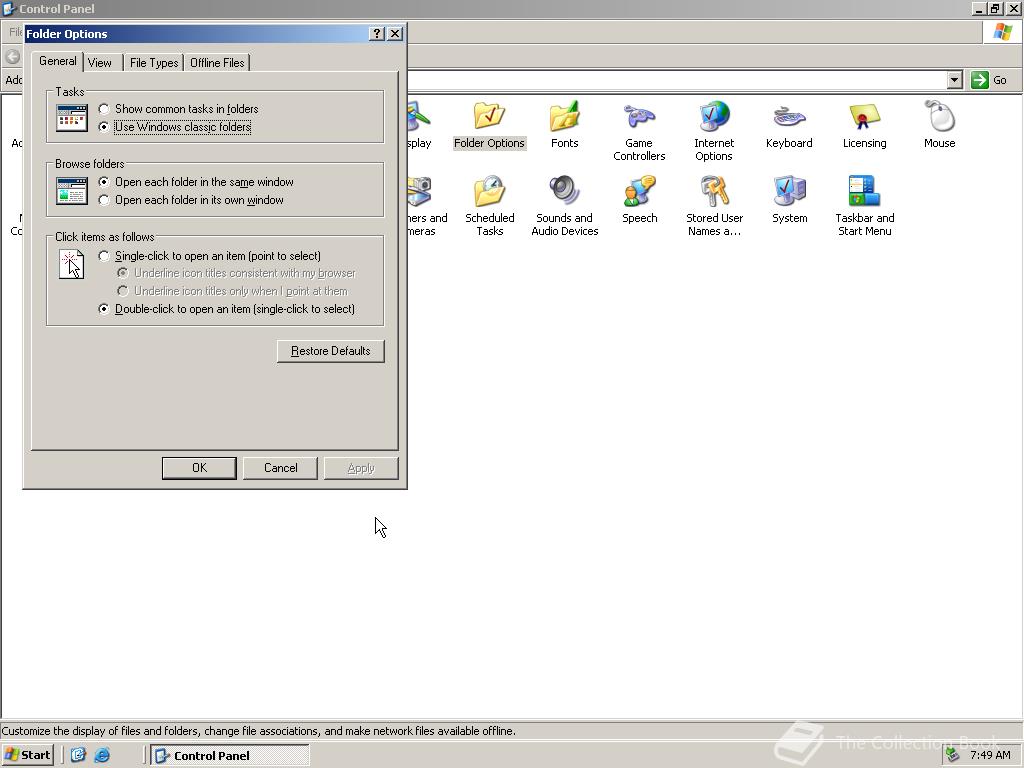1024x768 pixels.
Task: Open the Stored User Names icon
Action: (714, 206)
